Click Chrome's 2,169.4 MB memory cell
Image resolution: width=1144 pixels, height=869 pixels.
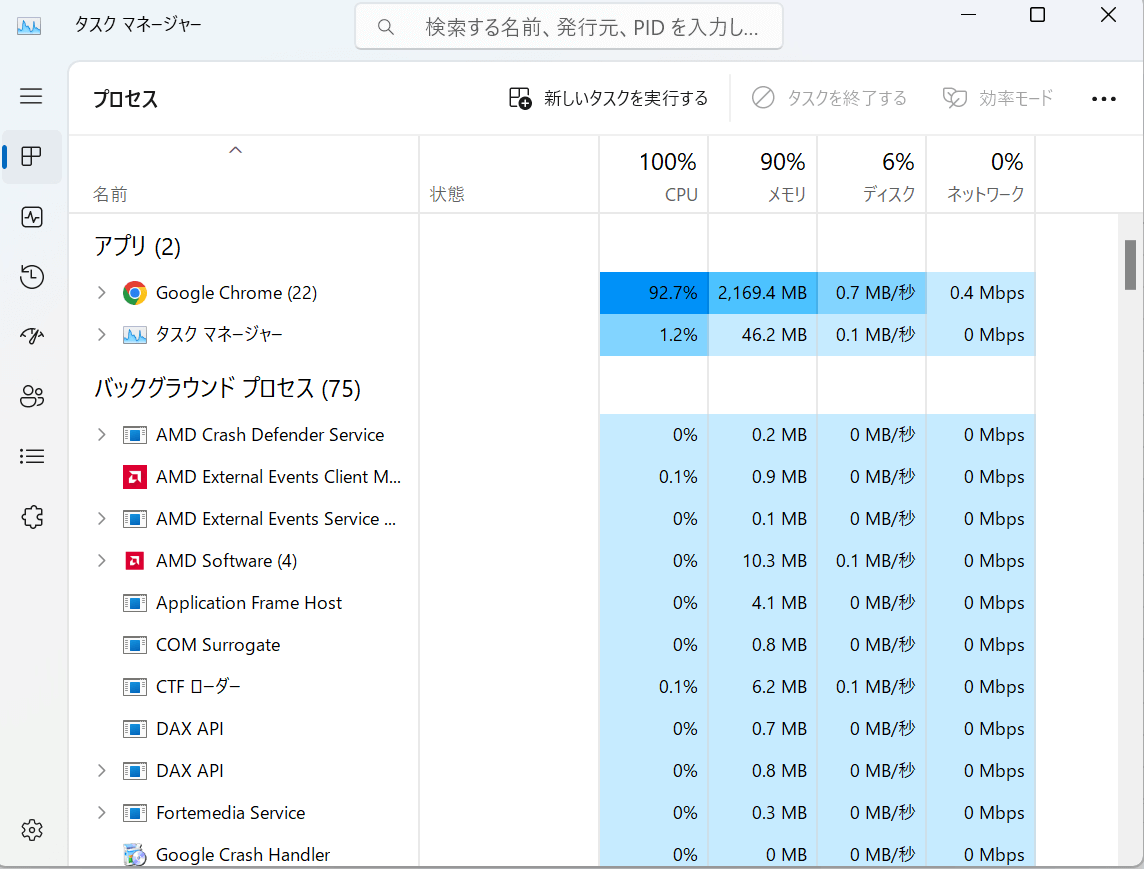pos(762,293)
